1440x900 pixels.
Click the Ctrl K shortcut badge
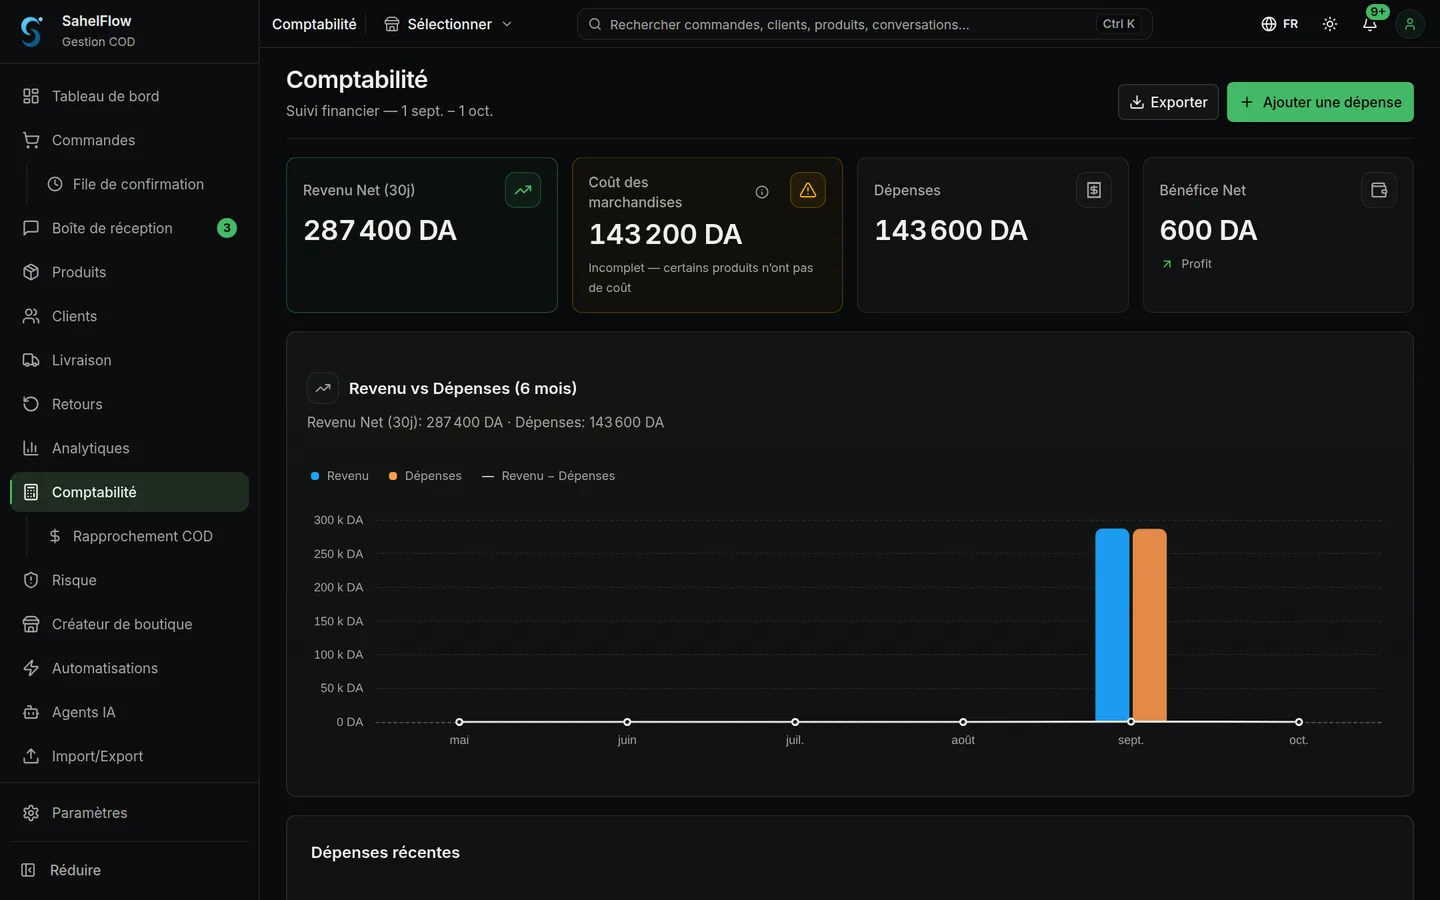[1119, 24]
